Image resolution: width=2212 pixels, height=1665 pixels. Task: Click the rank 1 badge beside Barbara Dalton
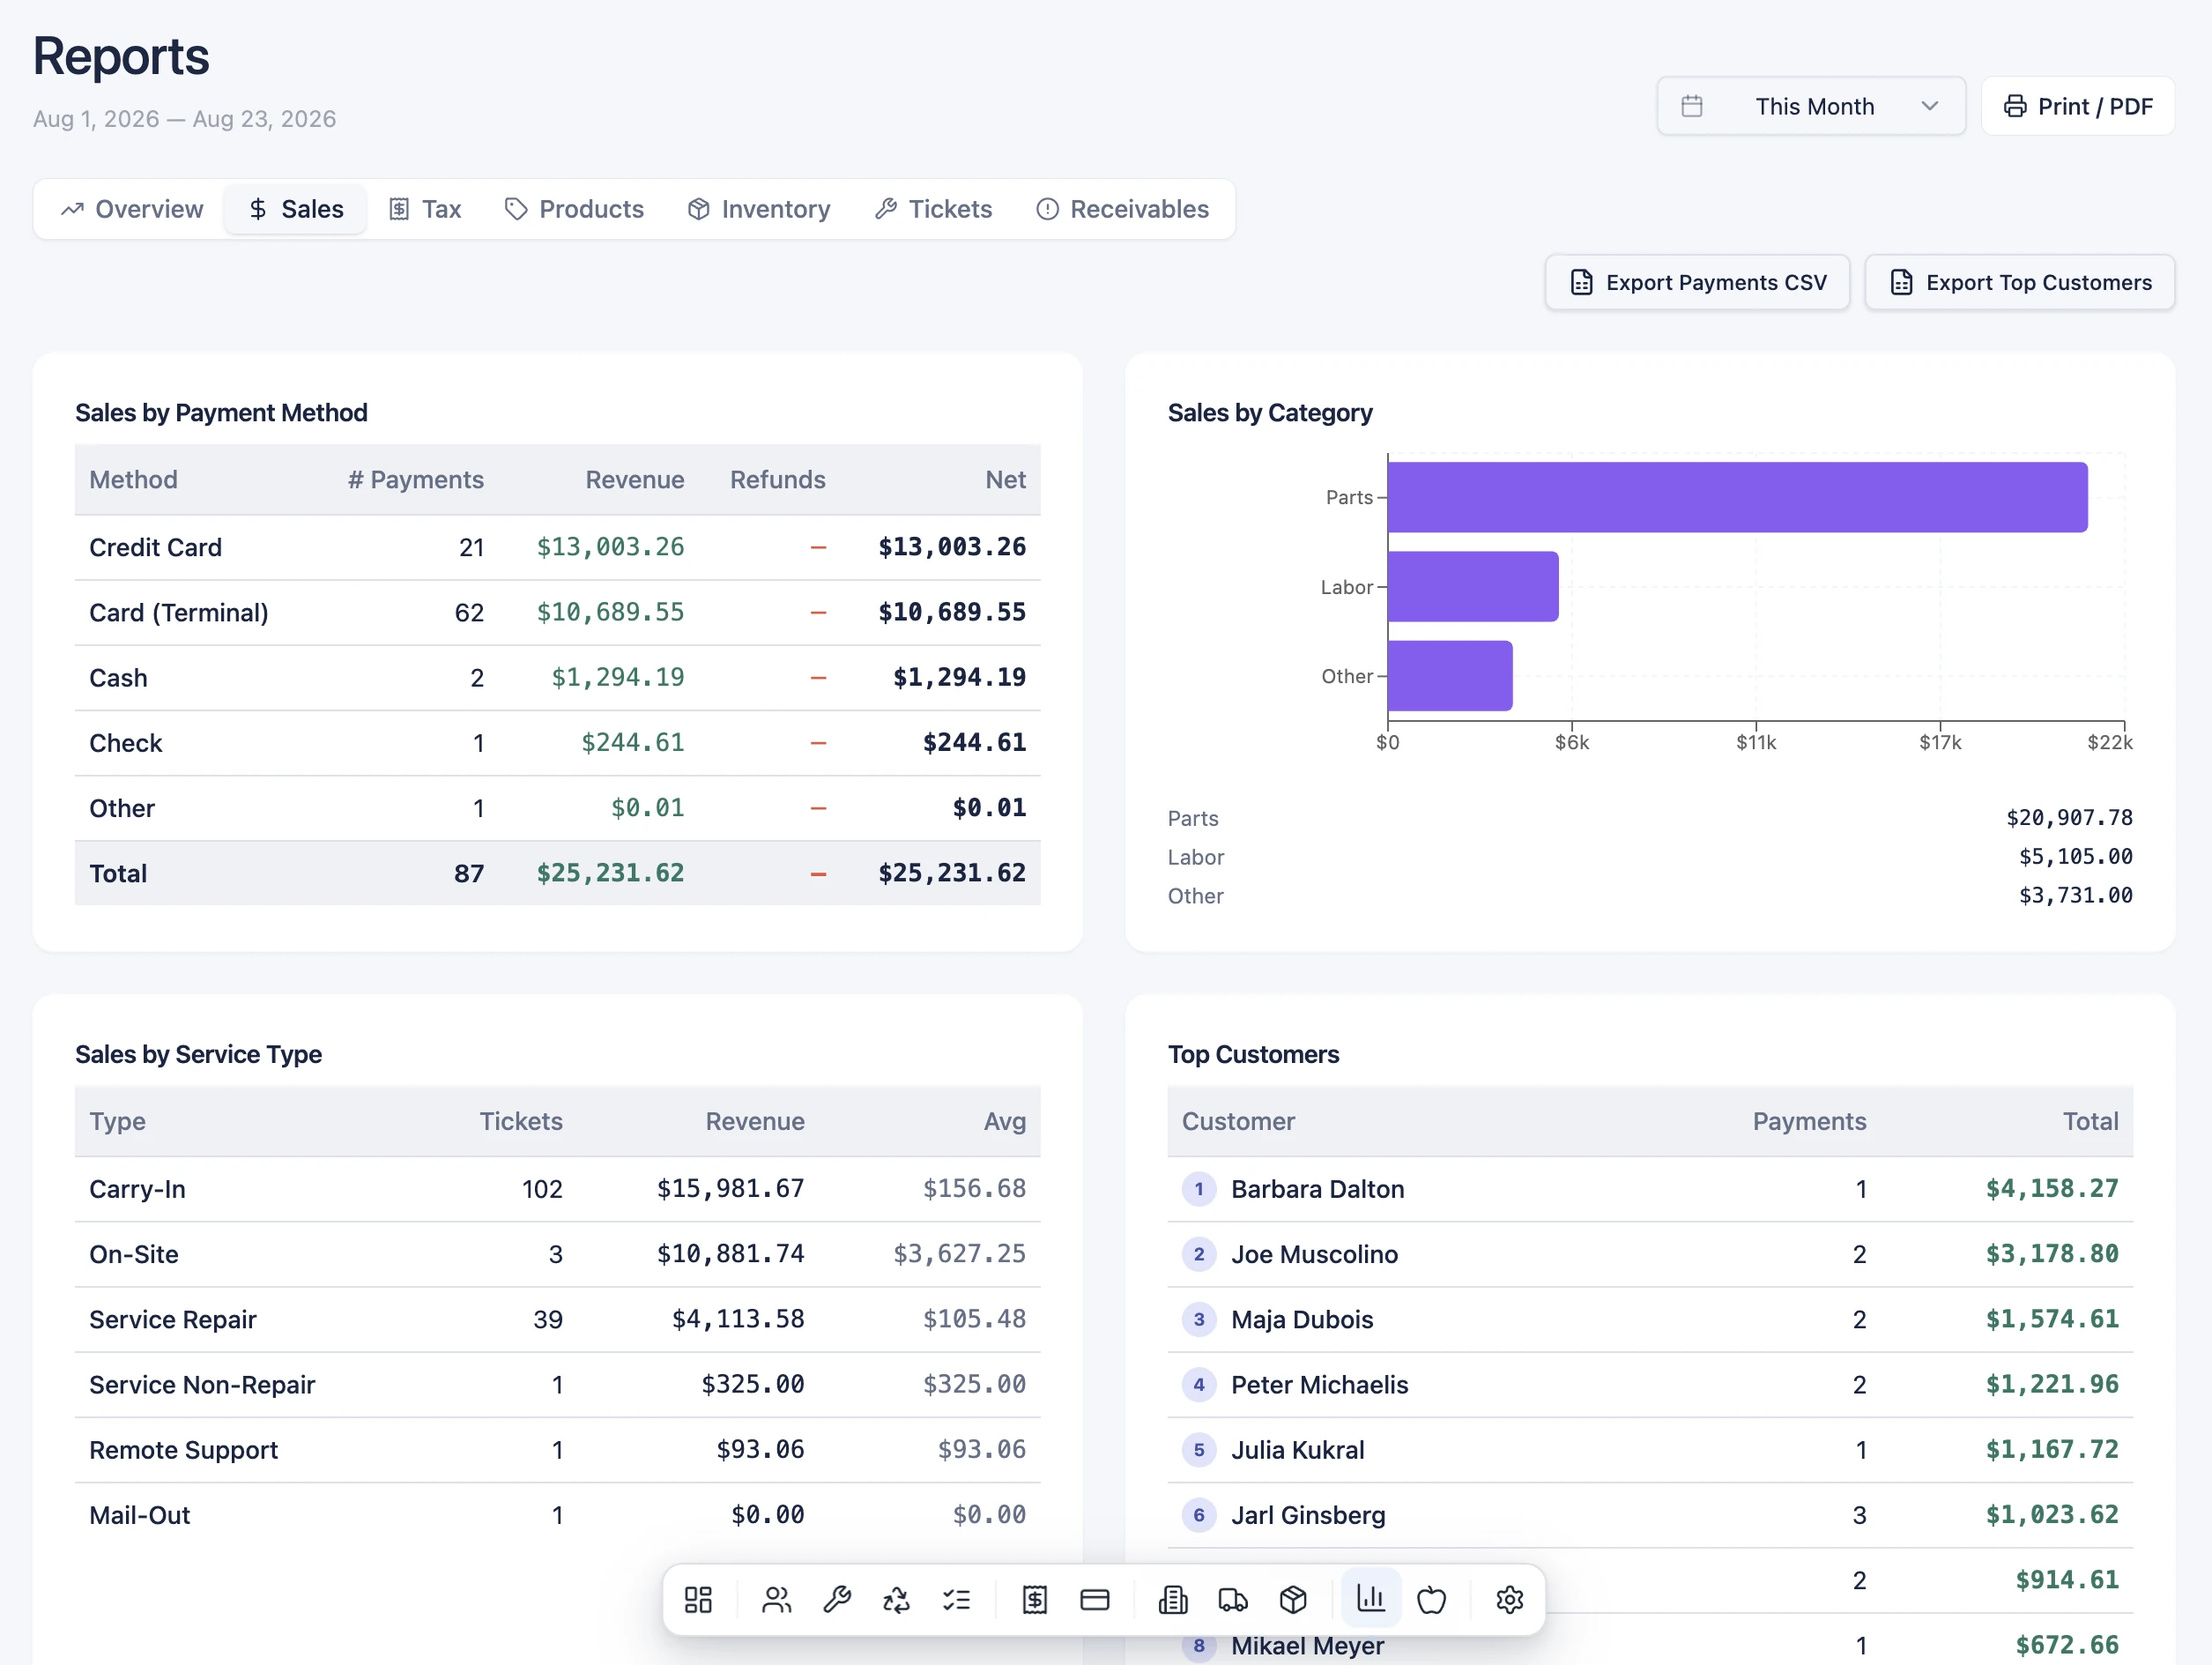tap(1199, 1189)
